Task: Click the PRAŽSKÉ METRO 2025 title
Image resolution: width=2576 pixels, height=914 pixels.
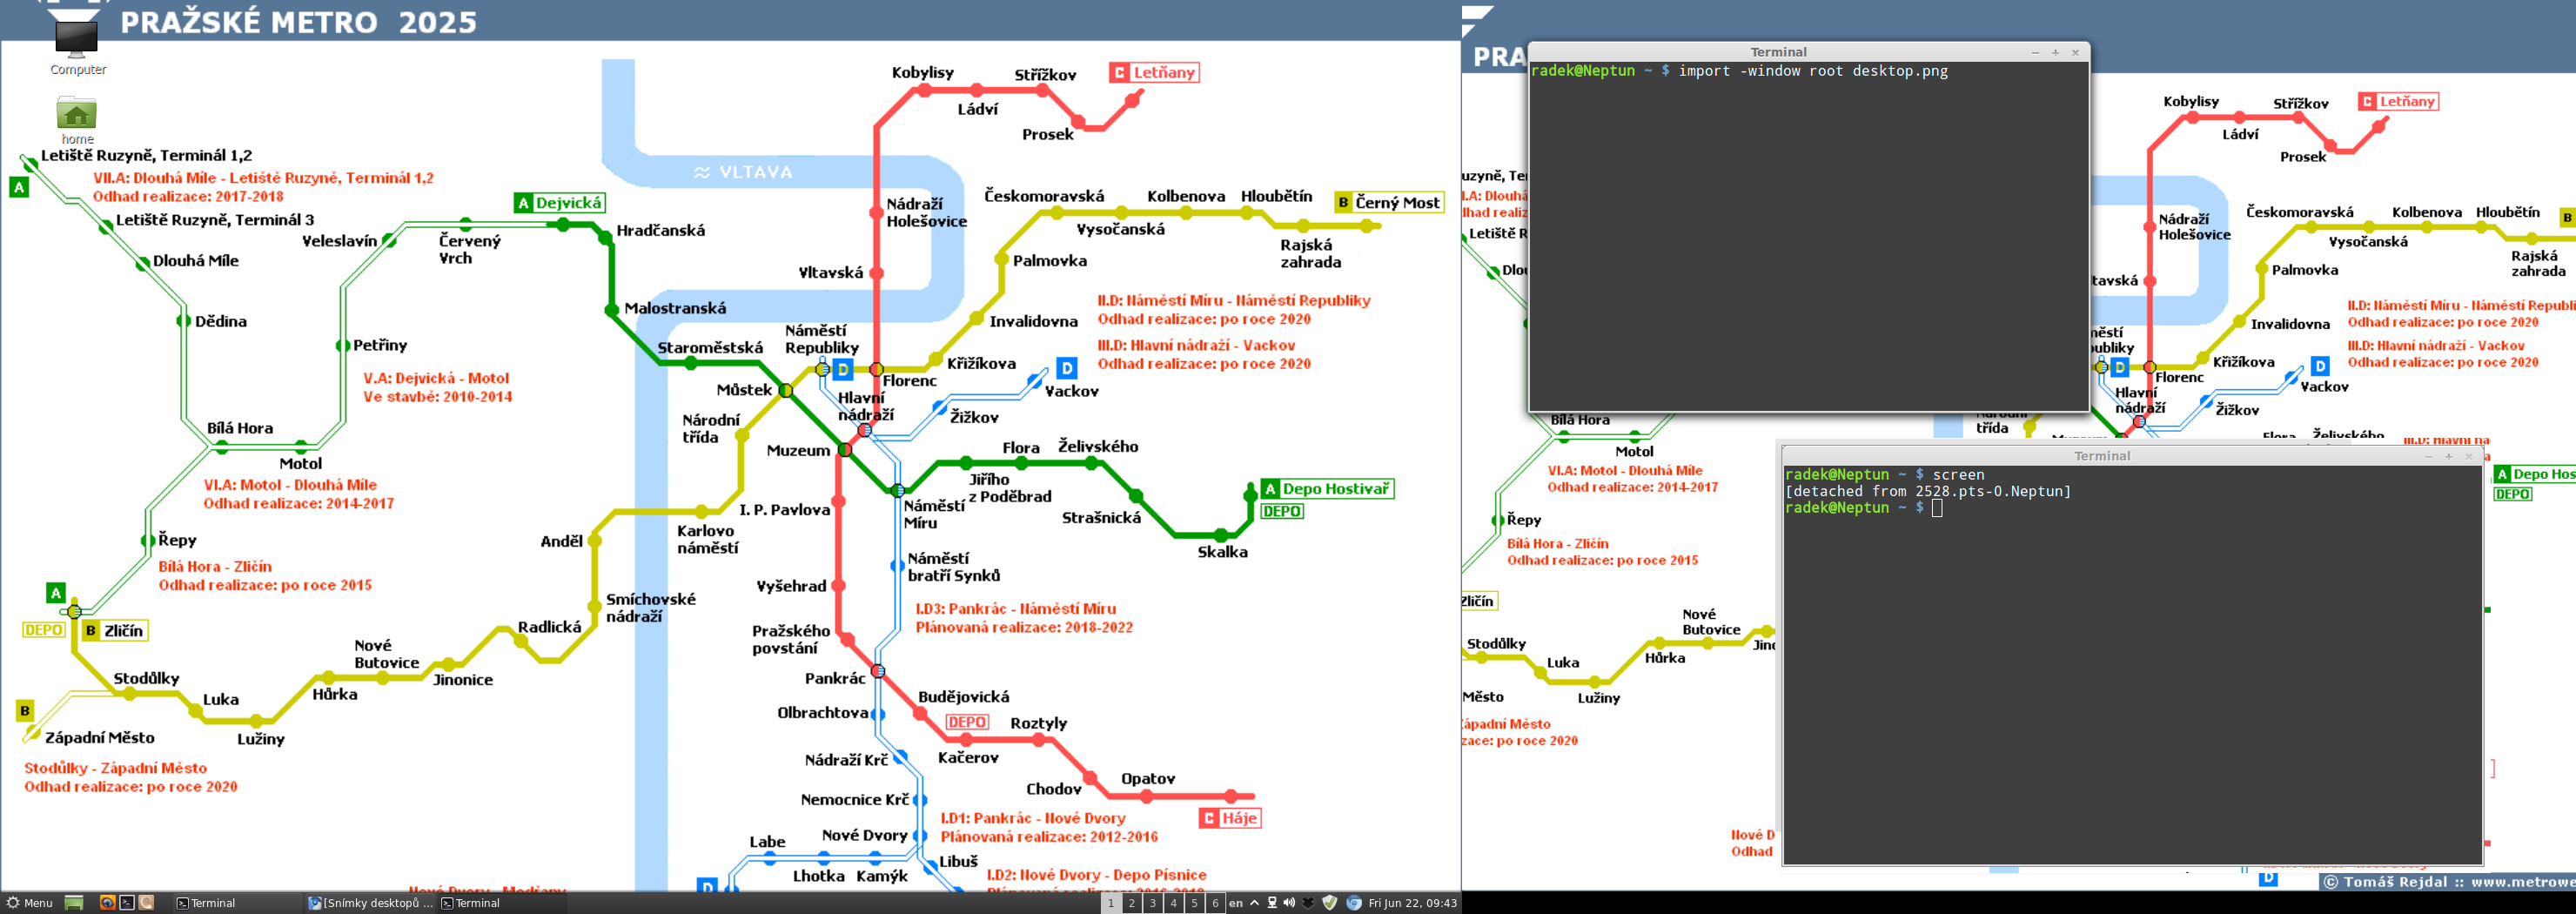Action: click(x=299, y=22)
